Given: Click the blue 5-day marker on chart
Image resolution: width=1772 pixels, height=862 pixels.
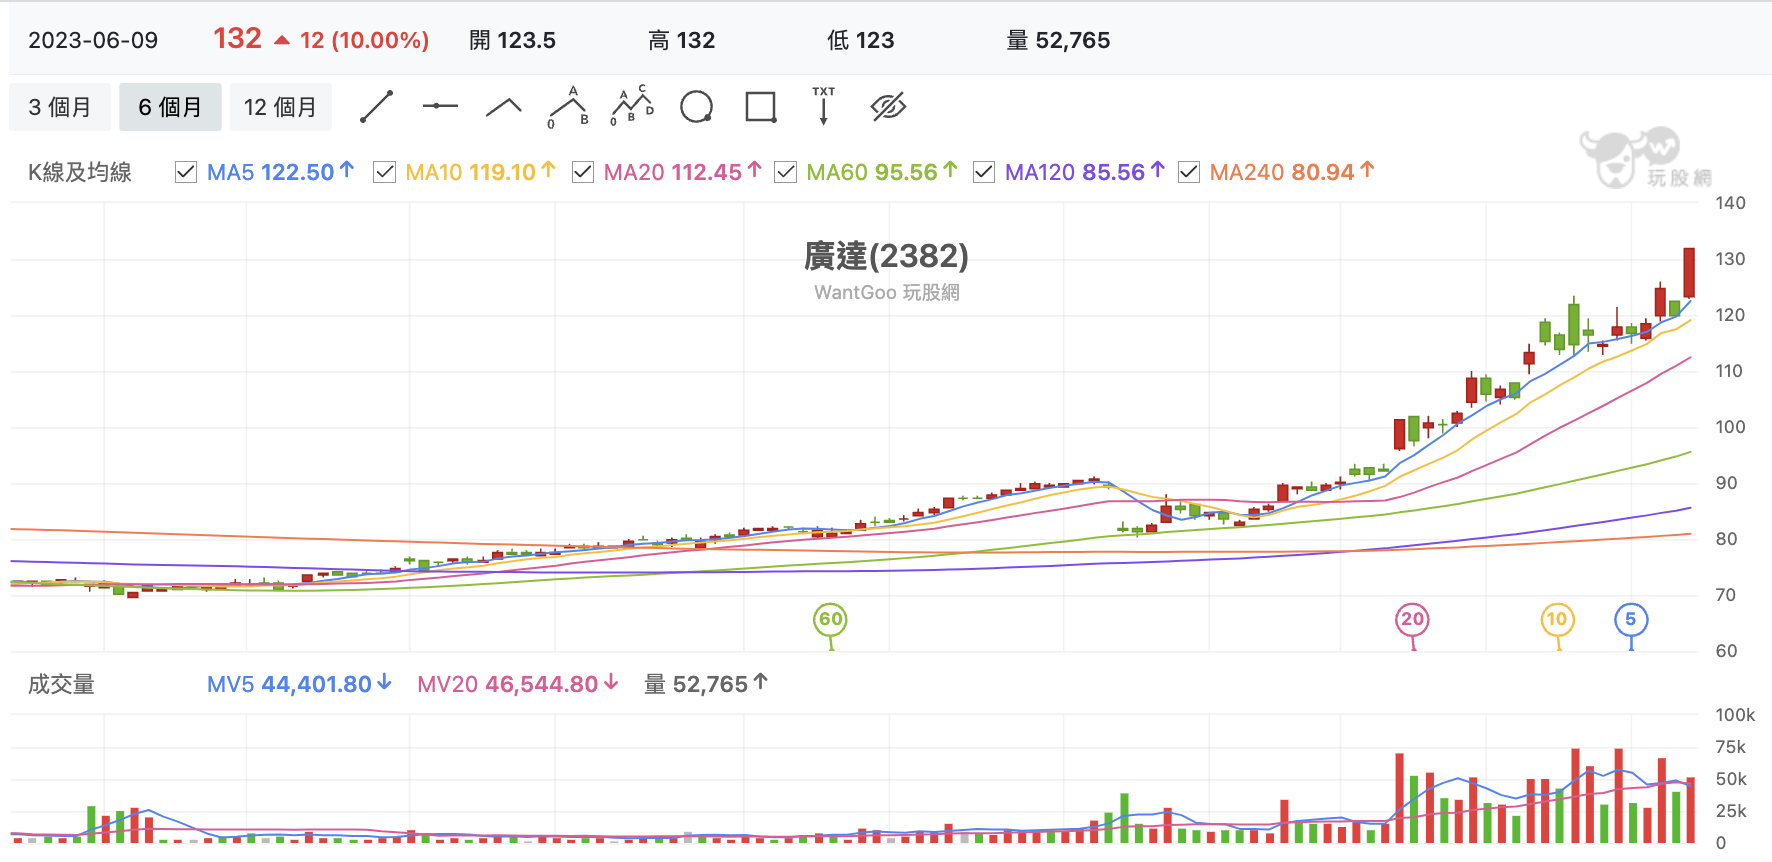Looking at the screenshot, I should pyautogui.click(x=1631, y=620).
